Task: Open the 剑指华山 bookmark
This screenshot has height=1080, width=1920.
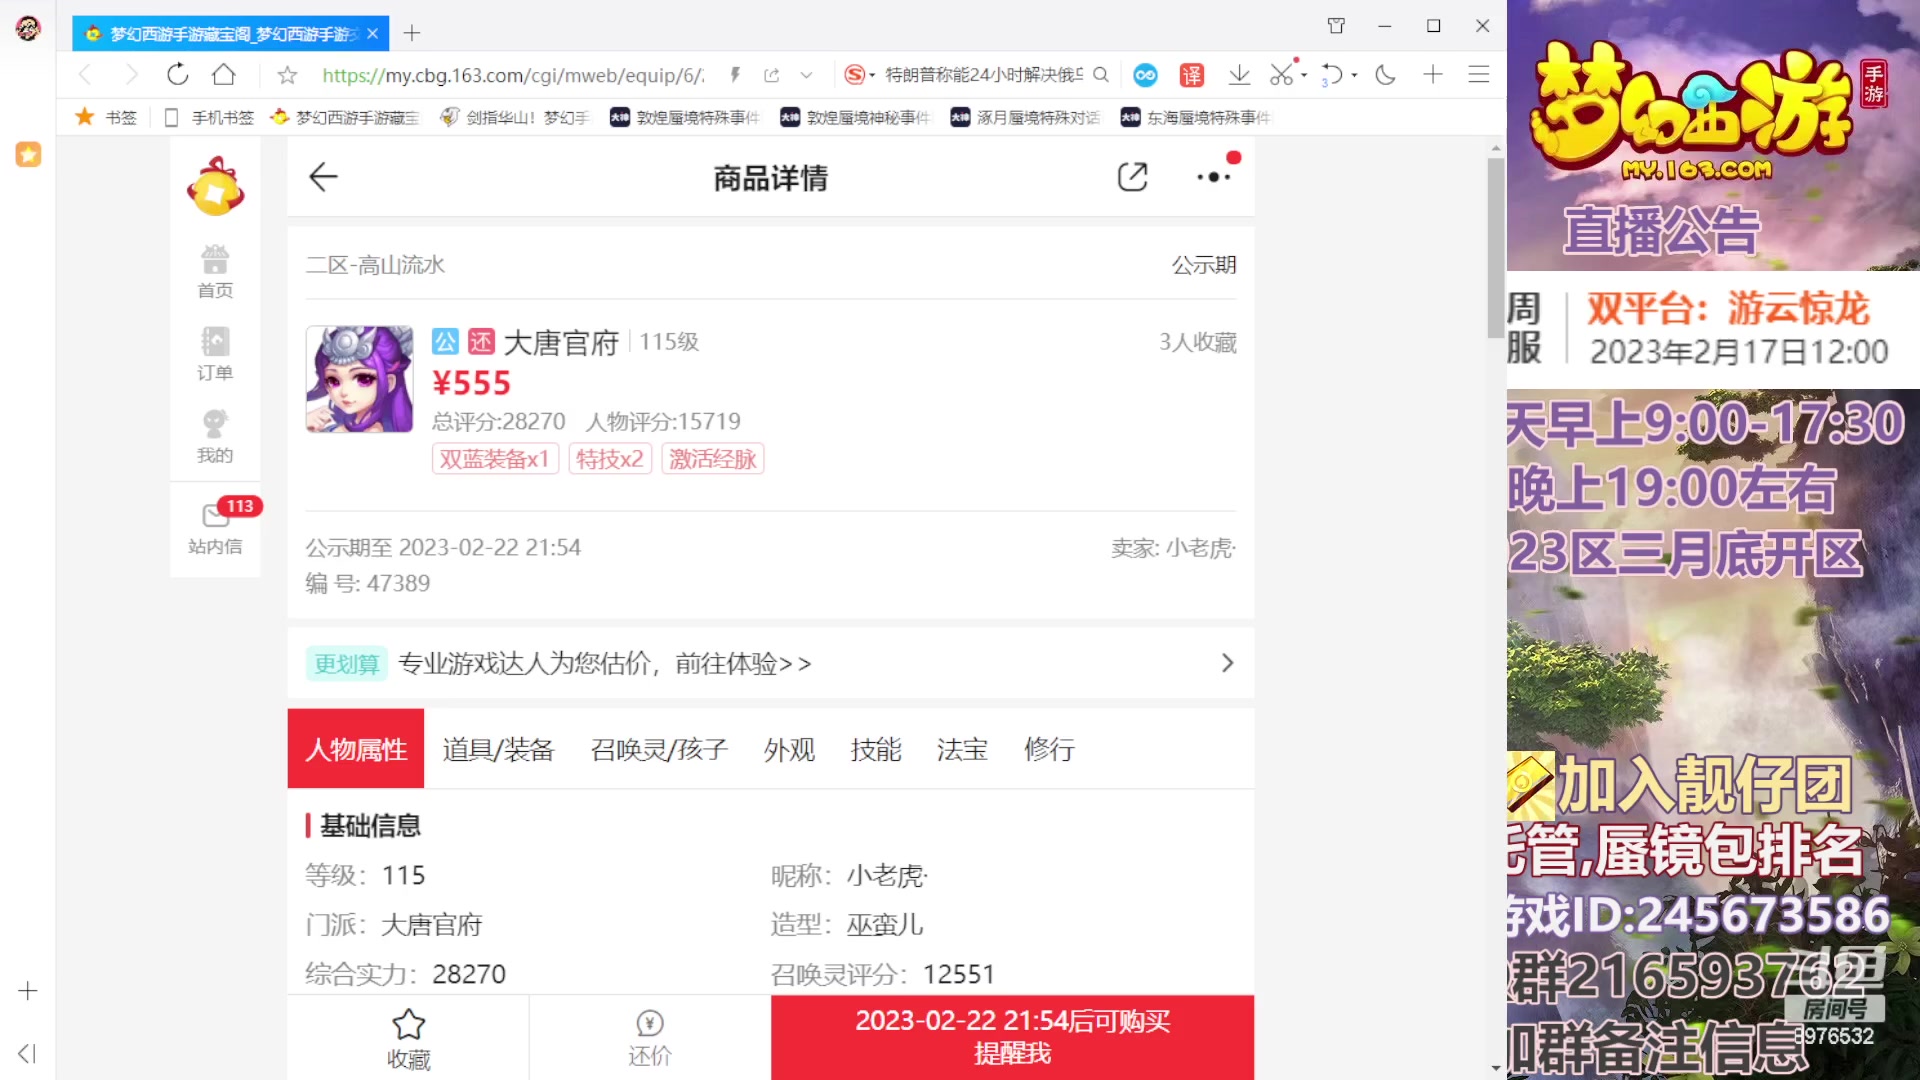Action: 515,117
